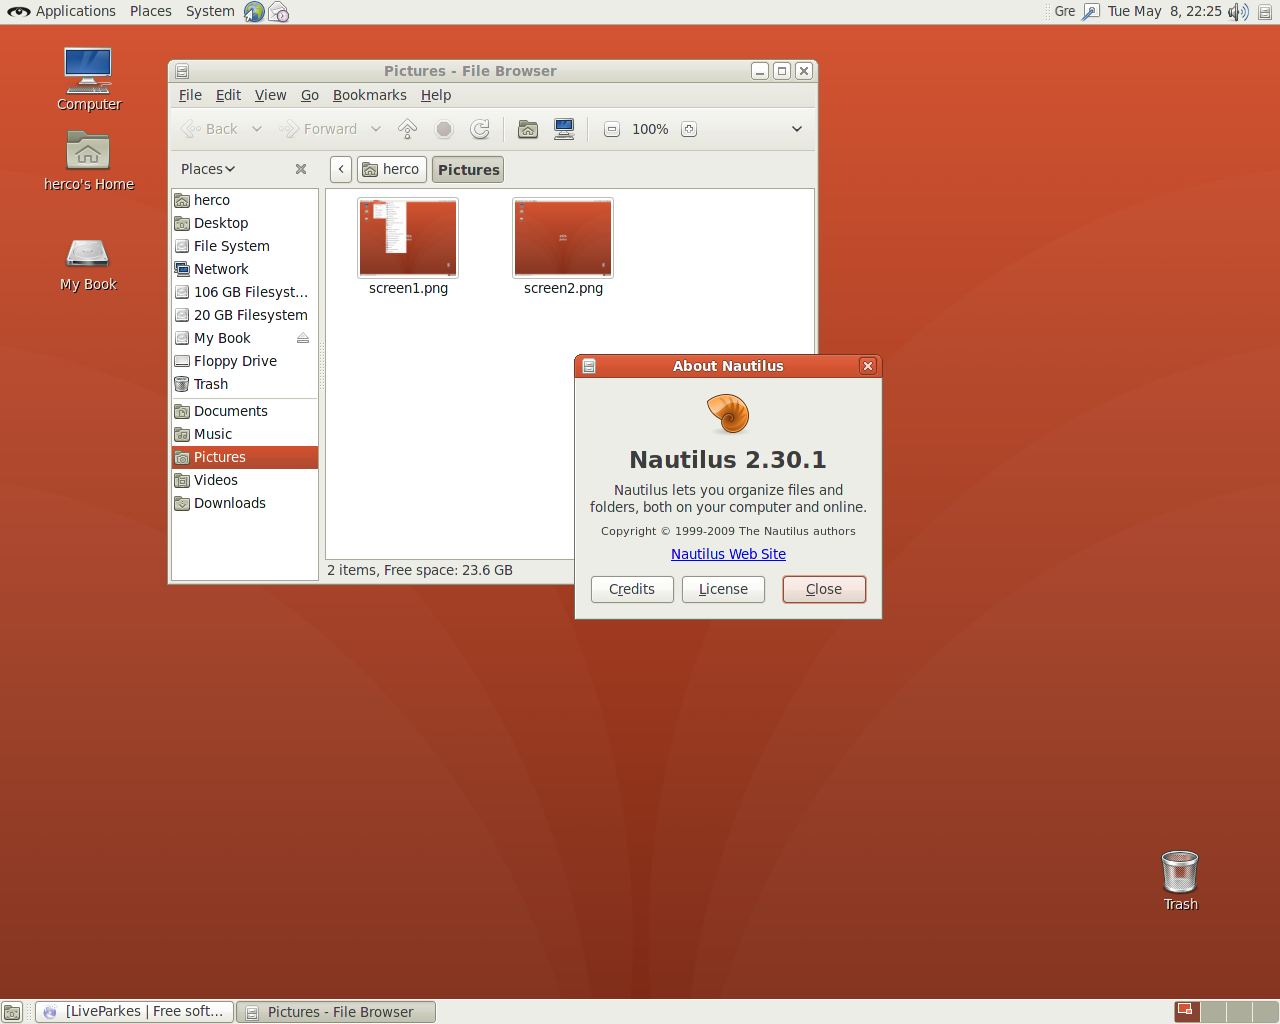Close the Places side pane
Screen dimensions: 1280x1024
(x=301, y=169)
